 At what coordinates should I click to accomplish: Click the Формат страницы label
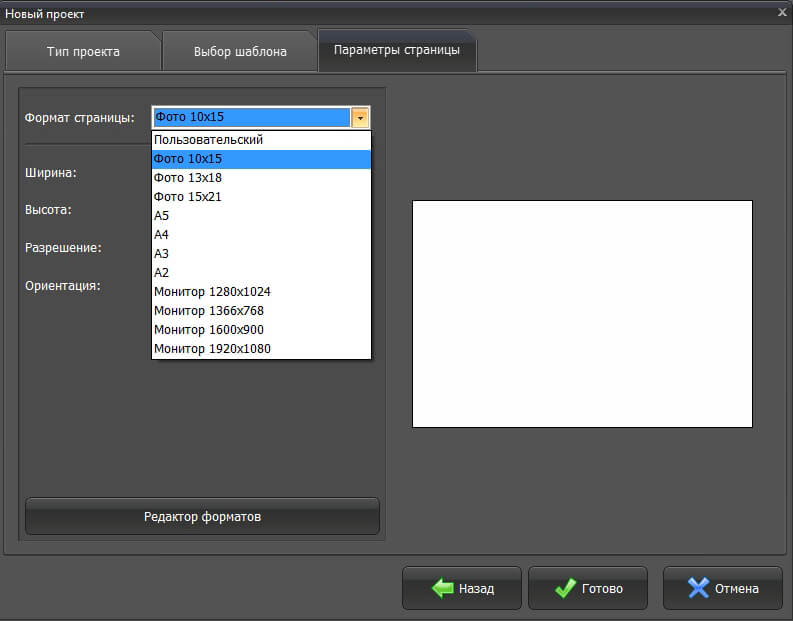(x=80, y=118)
